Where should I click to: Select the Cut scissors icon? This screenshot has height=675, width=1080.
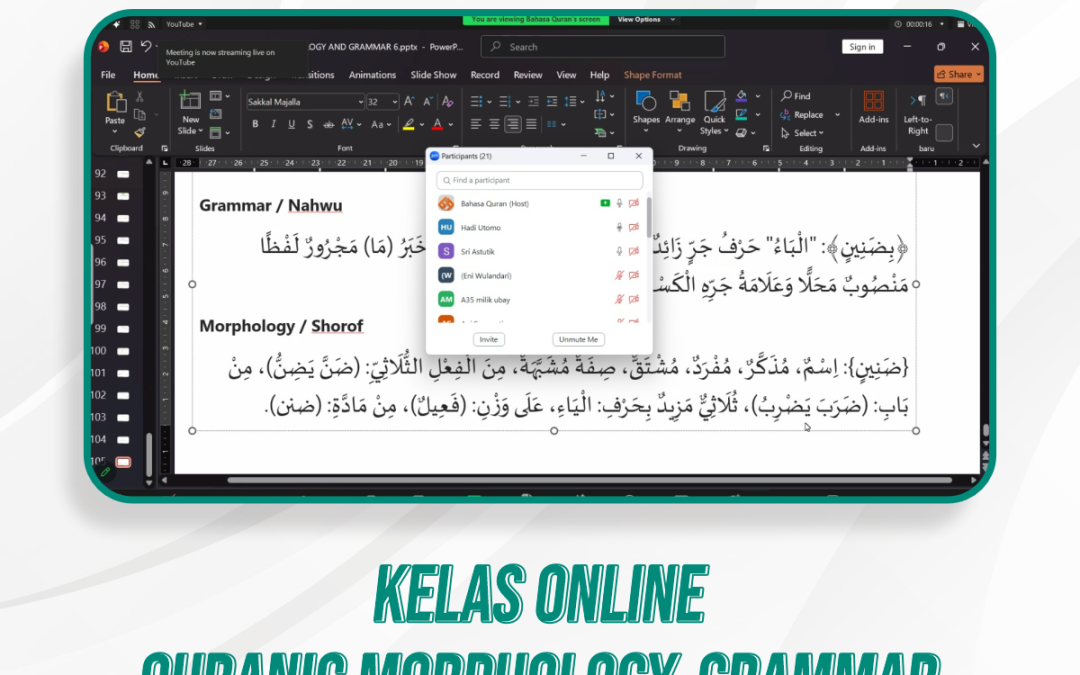pos(140,96)
